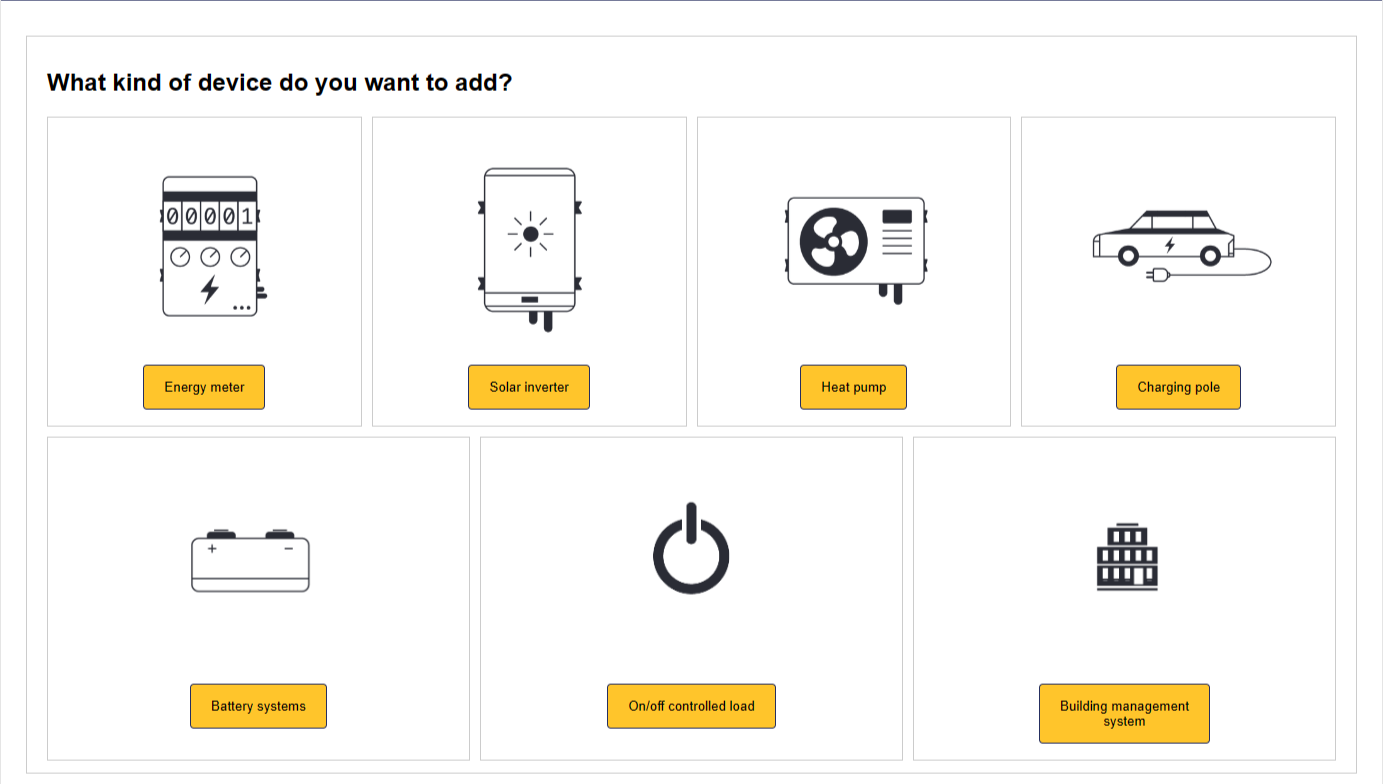The width and height of the screenshot is (1383, 784).
Task: Select On/off controlled load button
Action: point(691,706)
